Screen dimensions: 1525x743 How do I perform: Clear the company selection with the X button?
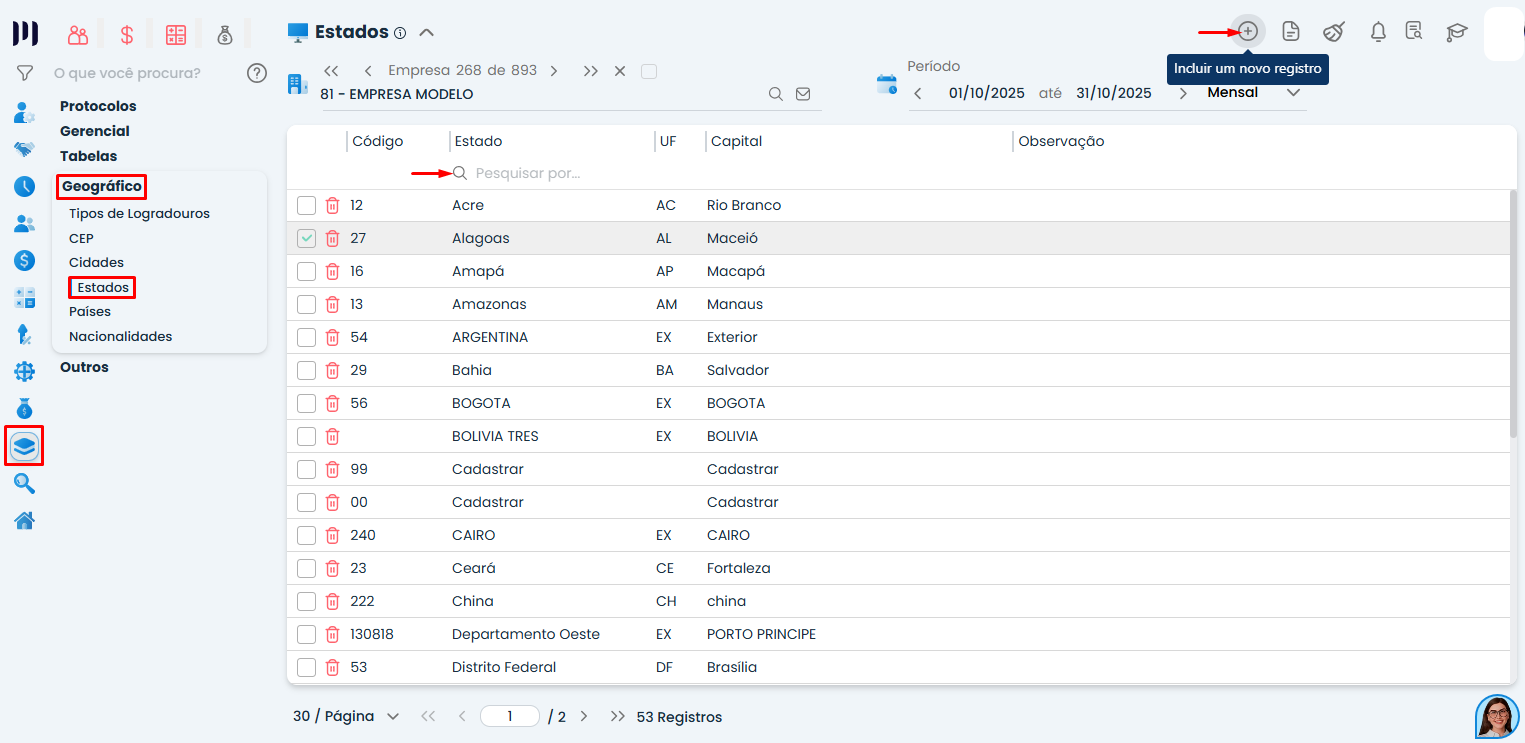pyautogui.click(x=620, y=71)
